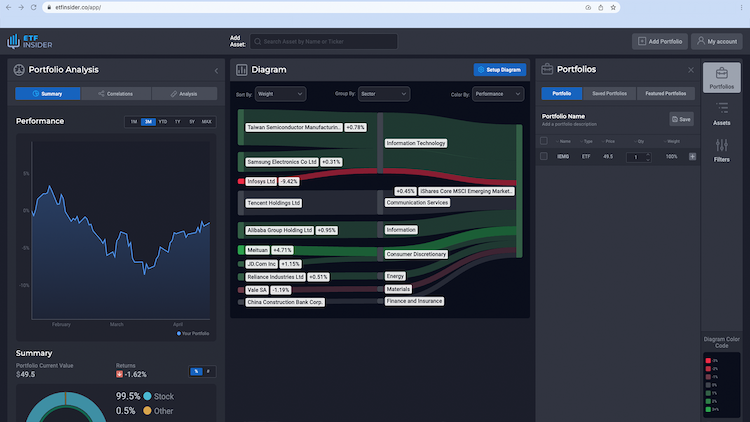Open the Sort By Weight dropdown

tap(280, 94)
